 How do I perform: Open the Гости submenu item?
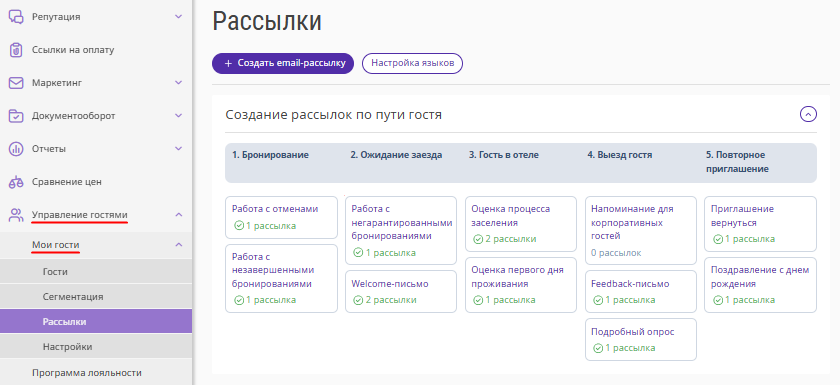point(96,272)
